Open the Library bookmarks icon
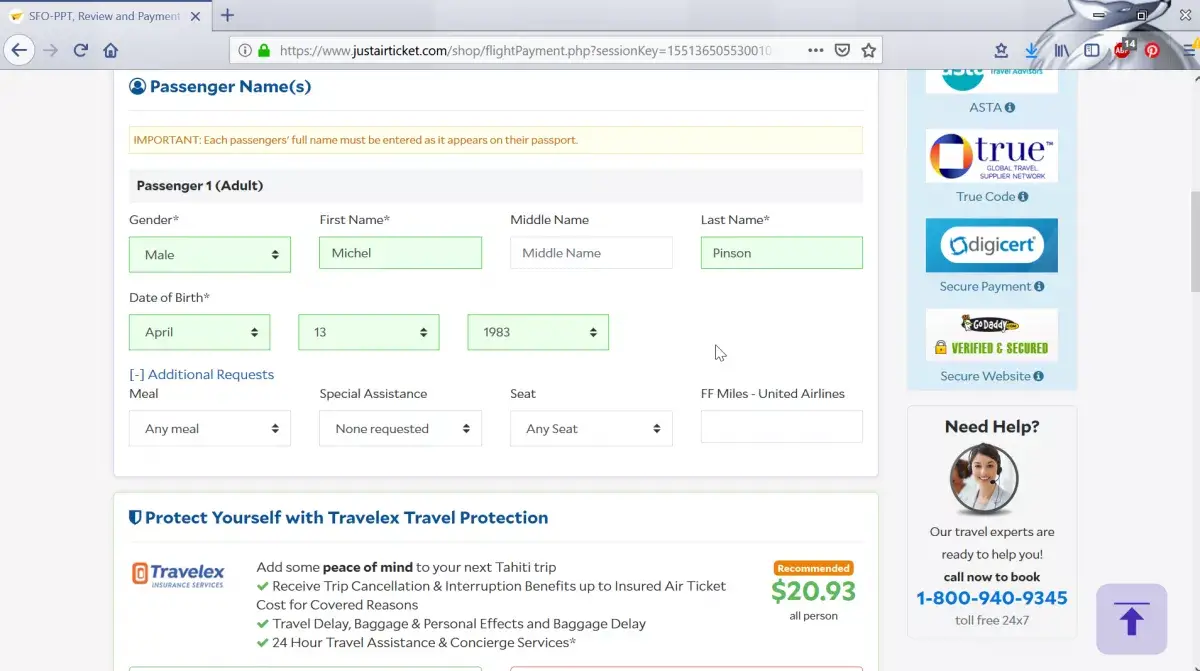This screenshot has width=1200, height=671. click(x=1061, y=50)
